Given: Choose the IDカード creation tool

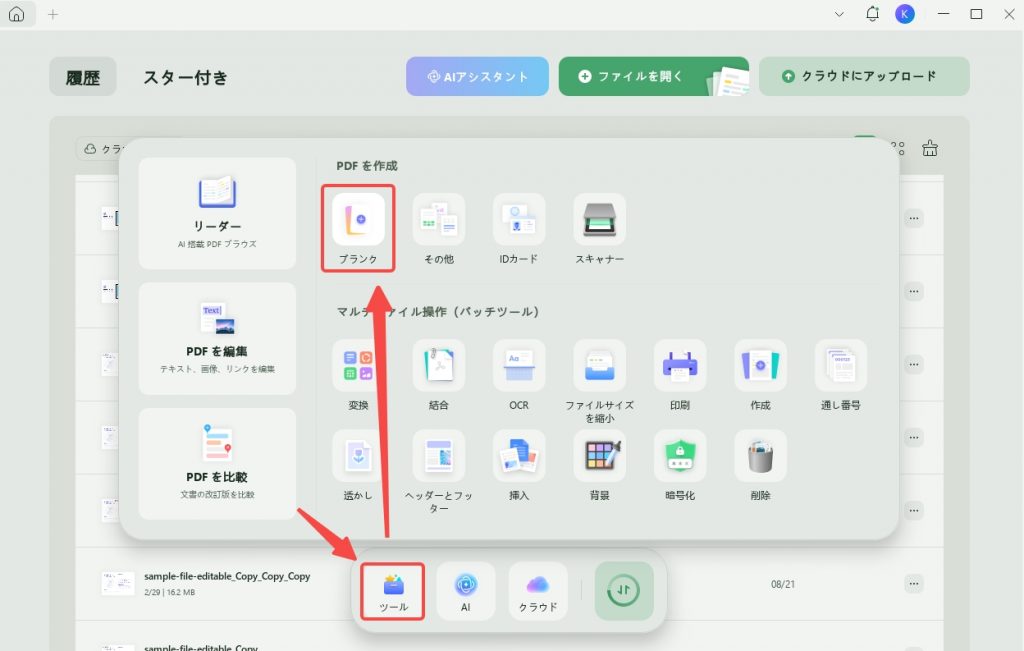Looking at the screenshot, I should coord(519,229).
